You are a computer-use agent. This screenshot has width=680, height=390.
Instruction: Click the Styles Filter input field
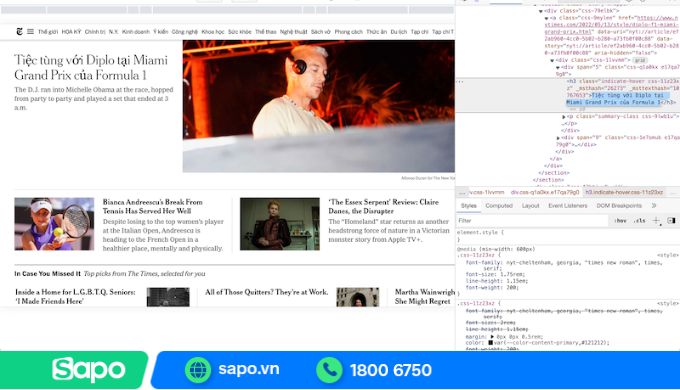click(532, 221)
